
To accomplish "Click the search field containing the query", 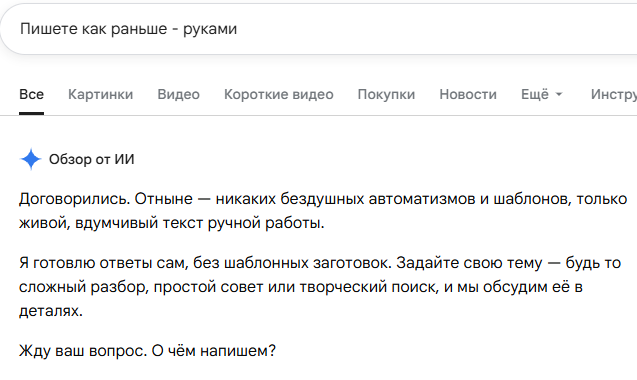I will 318,29.
